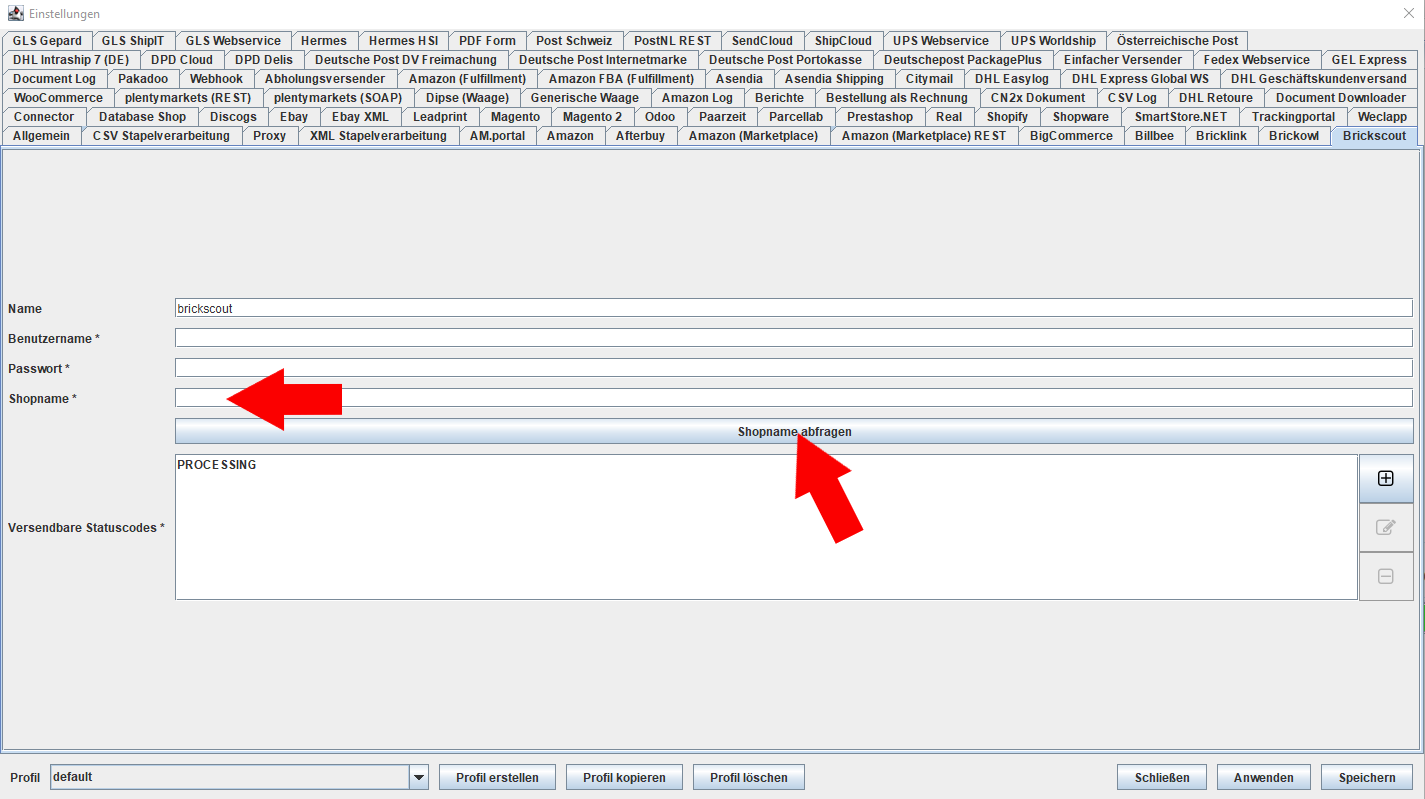Click the application icon in title bar

pyautogui.click(x=15, y=14)
